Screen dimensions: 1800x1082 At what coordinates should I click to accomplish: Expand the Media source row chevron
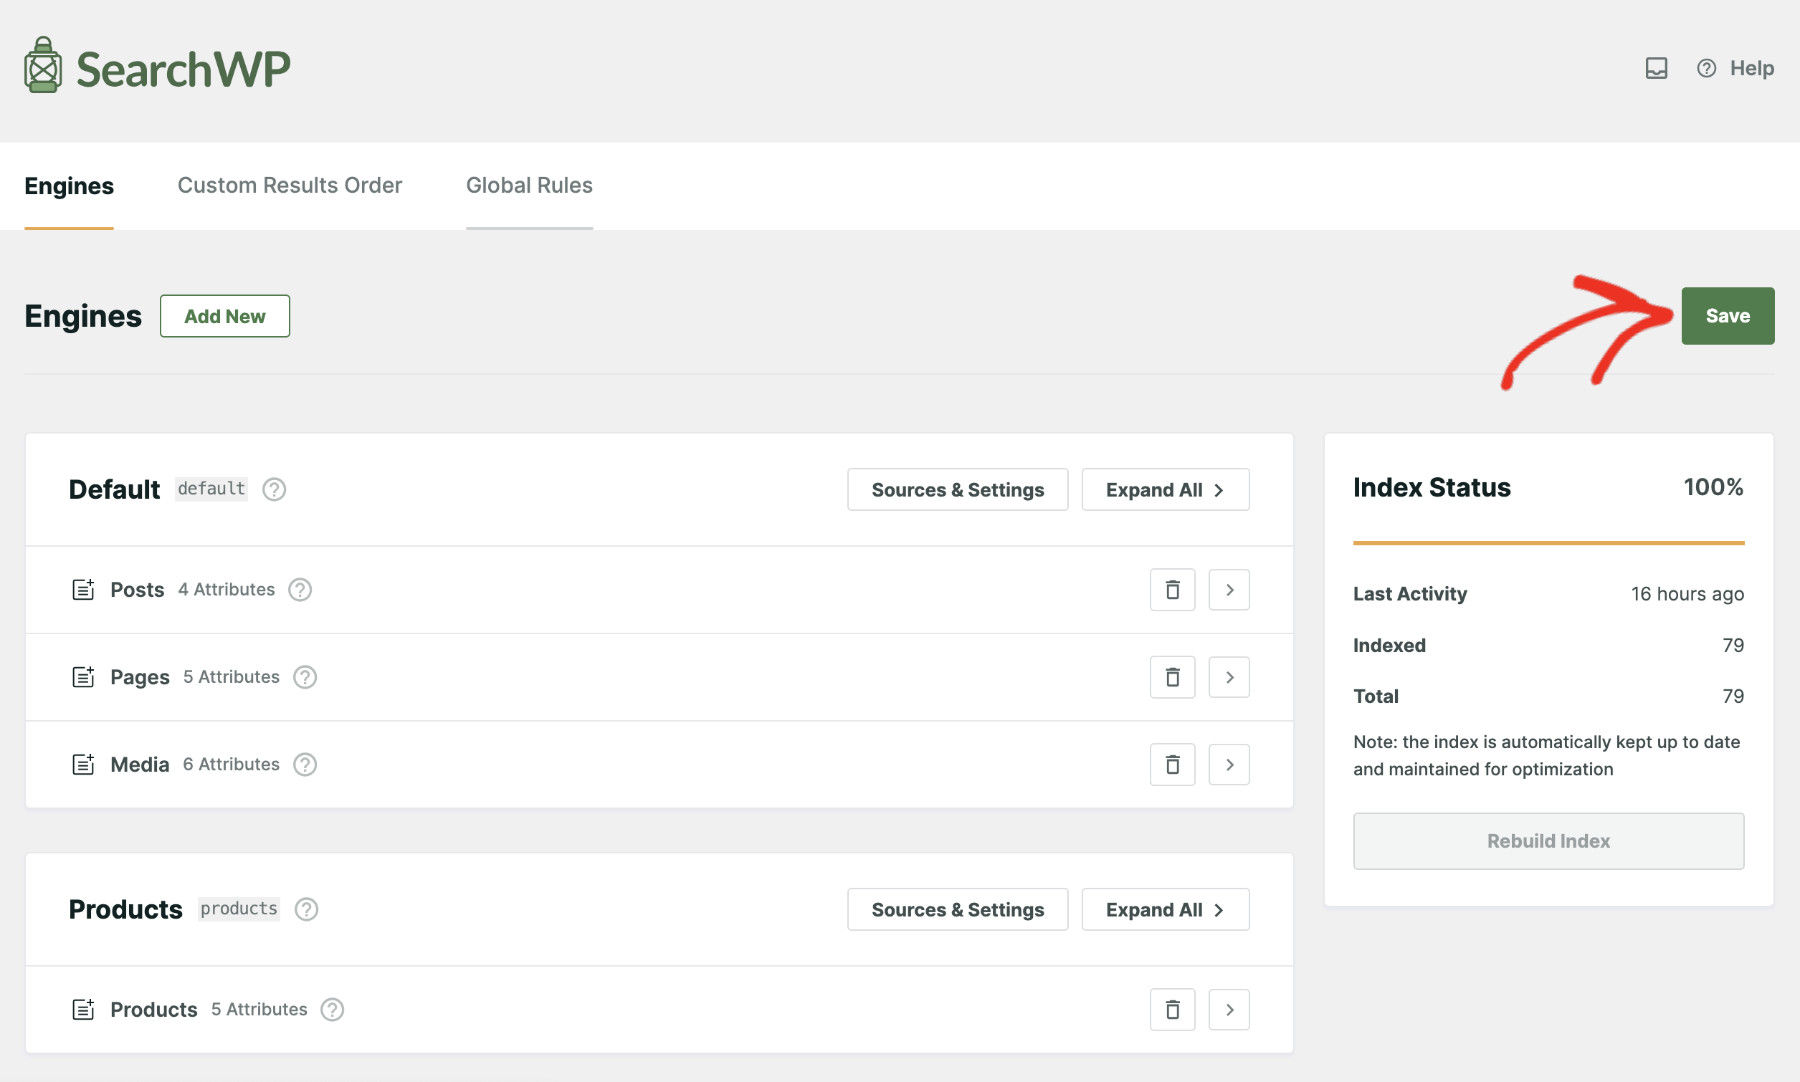click(x=1229, y=765)
